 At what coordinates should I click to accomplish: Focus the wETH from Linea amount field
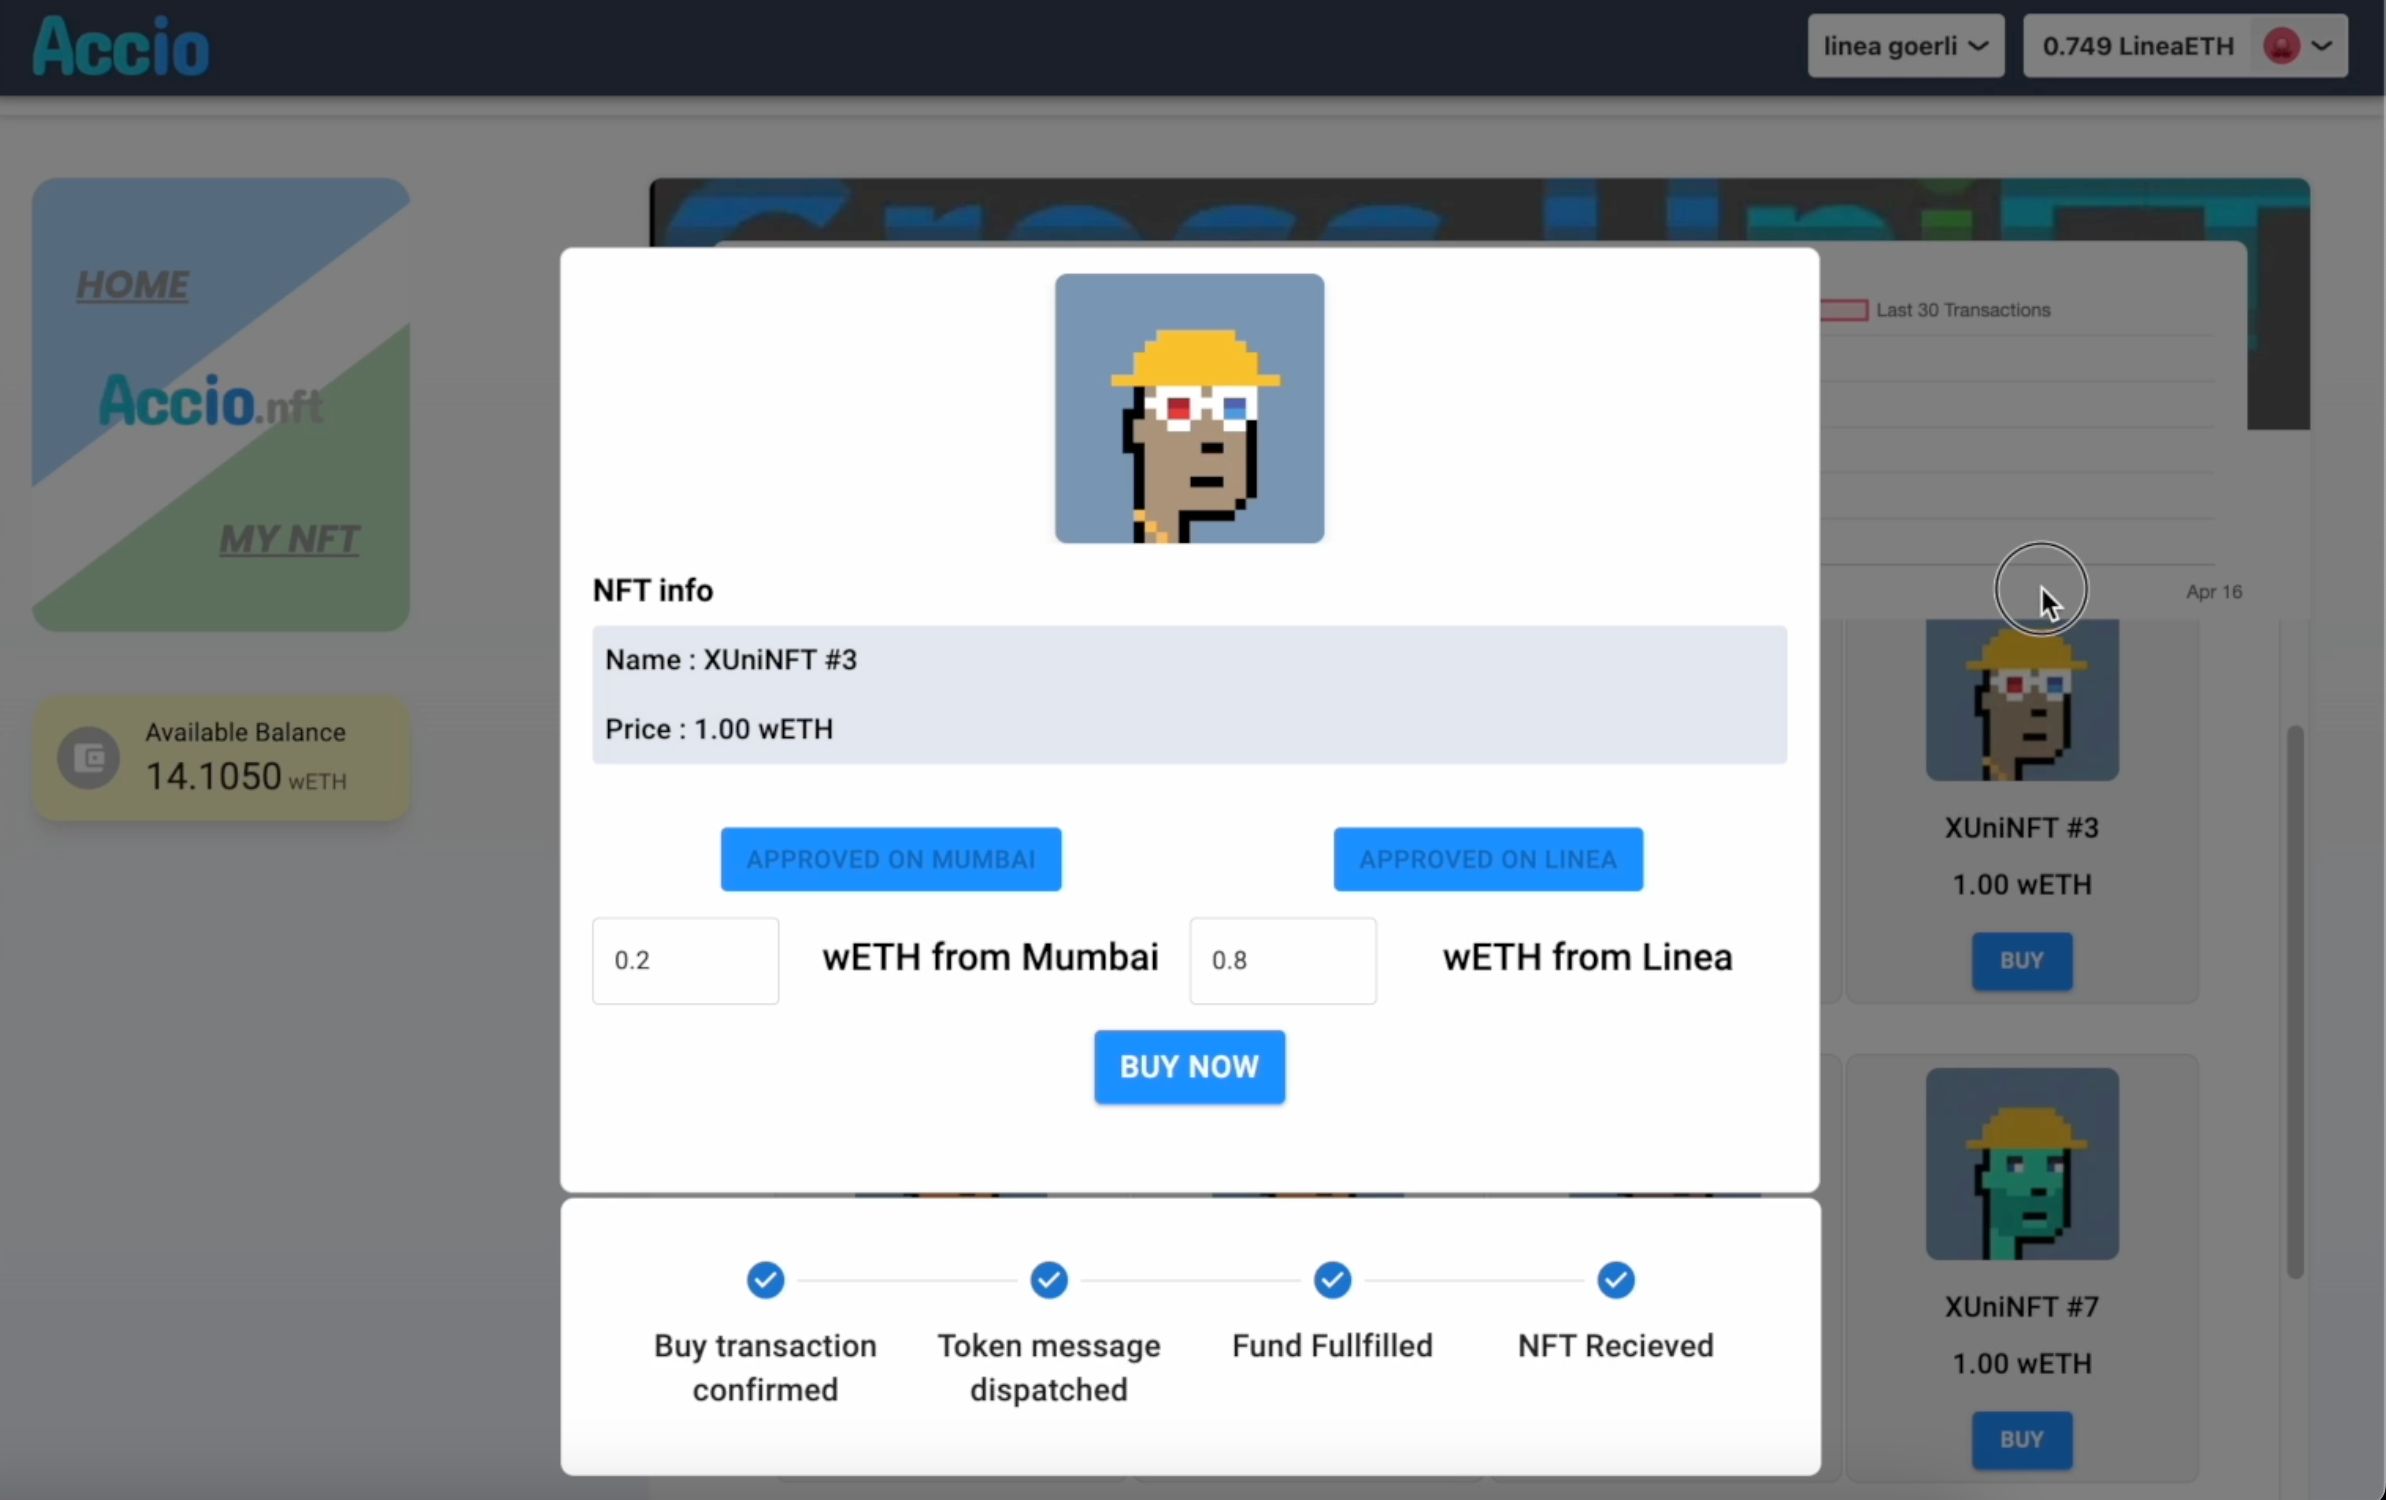pyautogui.click(x=1283, y=961)
